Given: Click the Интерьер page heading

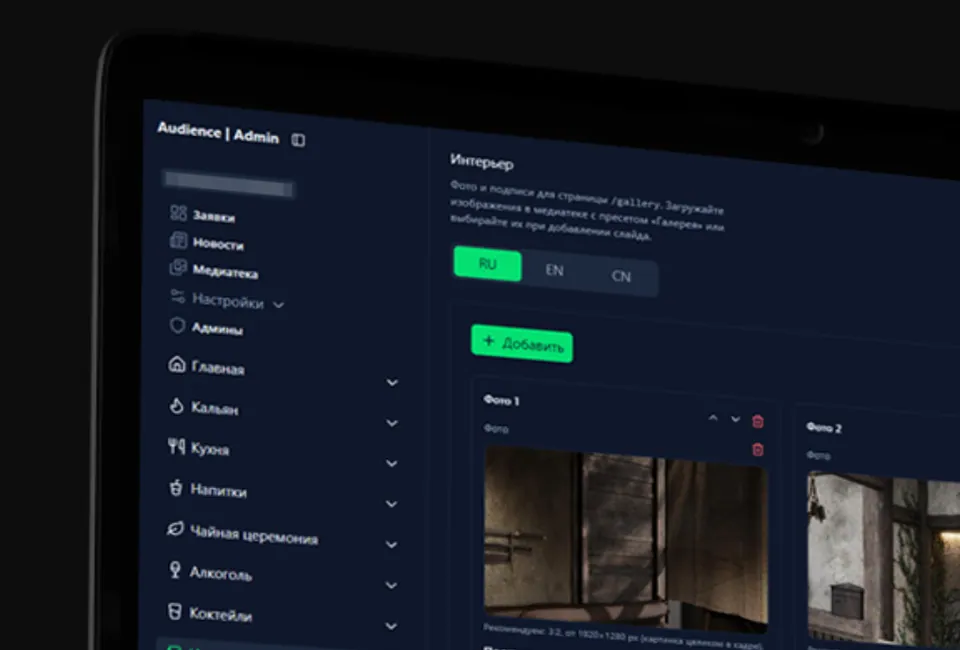Looking at the screenshot, I should (x=482, y=162).
